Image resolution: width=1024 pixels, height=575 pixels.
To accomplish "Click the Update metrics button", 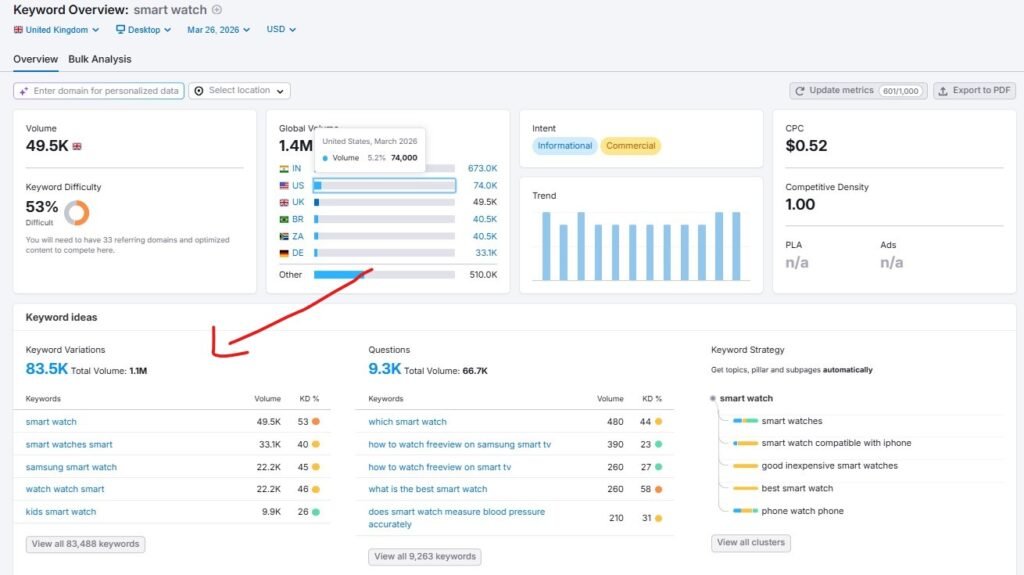I will (x=858, y=91).
